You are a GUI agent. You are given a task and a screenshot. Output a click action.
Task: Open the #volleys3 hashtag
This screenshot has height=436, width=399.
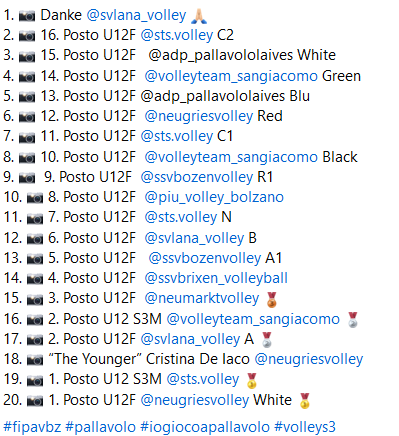click(x=305, y=427)
